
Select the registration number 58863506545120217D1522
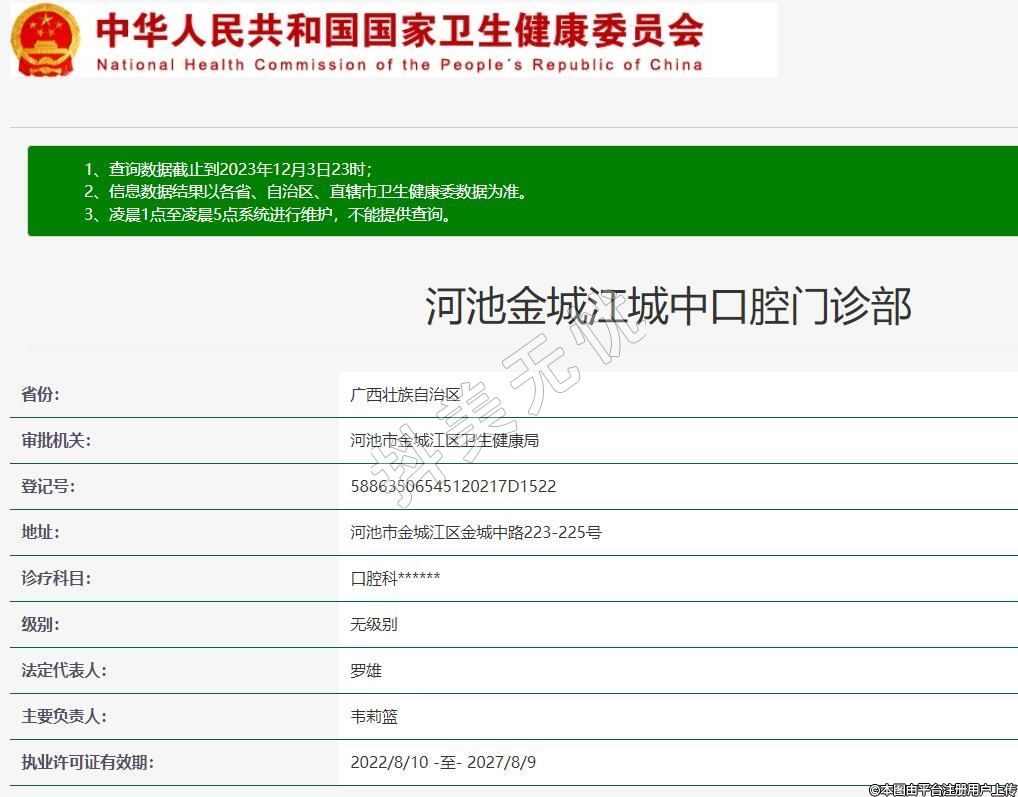453,487
